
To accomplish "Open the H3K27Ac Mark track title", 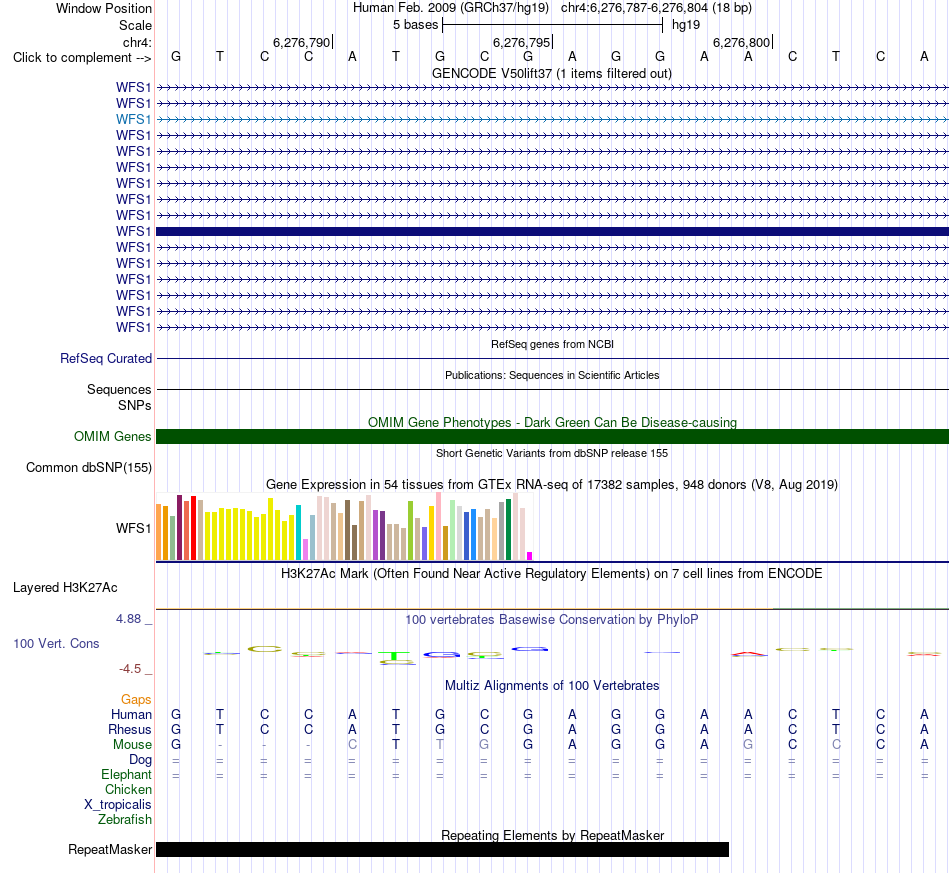I will pyautogui.click(x=552, y=574).
